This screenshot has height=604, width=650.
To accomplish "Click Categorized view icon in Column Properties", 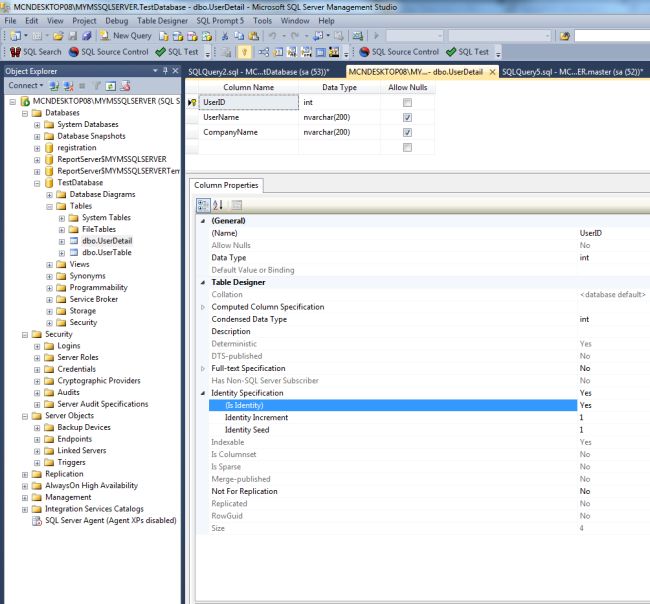I will tap(203, 205).
